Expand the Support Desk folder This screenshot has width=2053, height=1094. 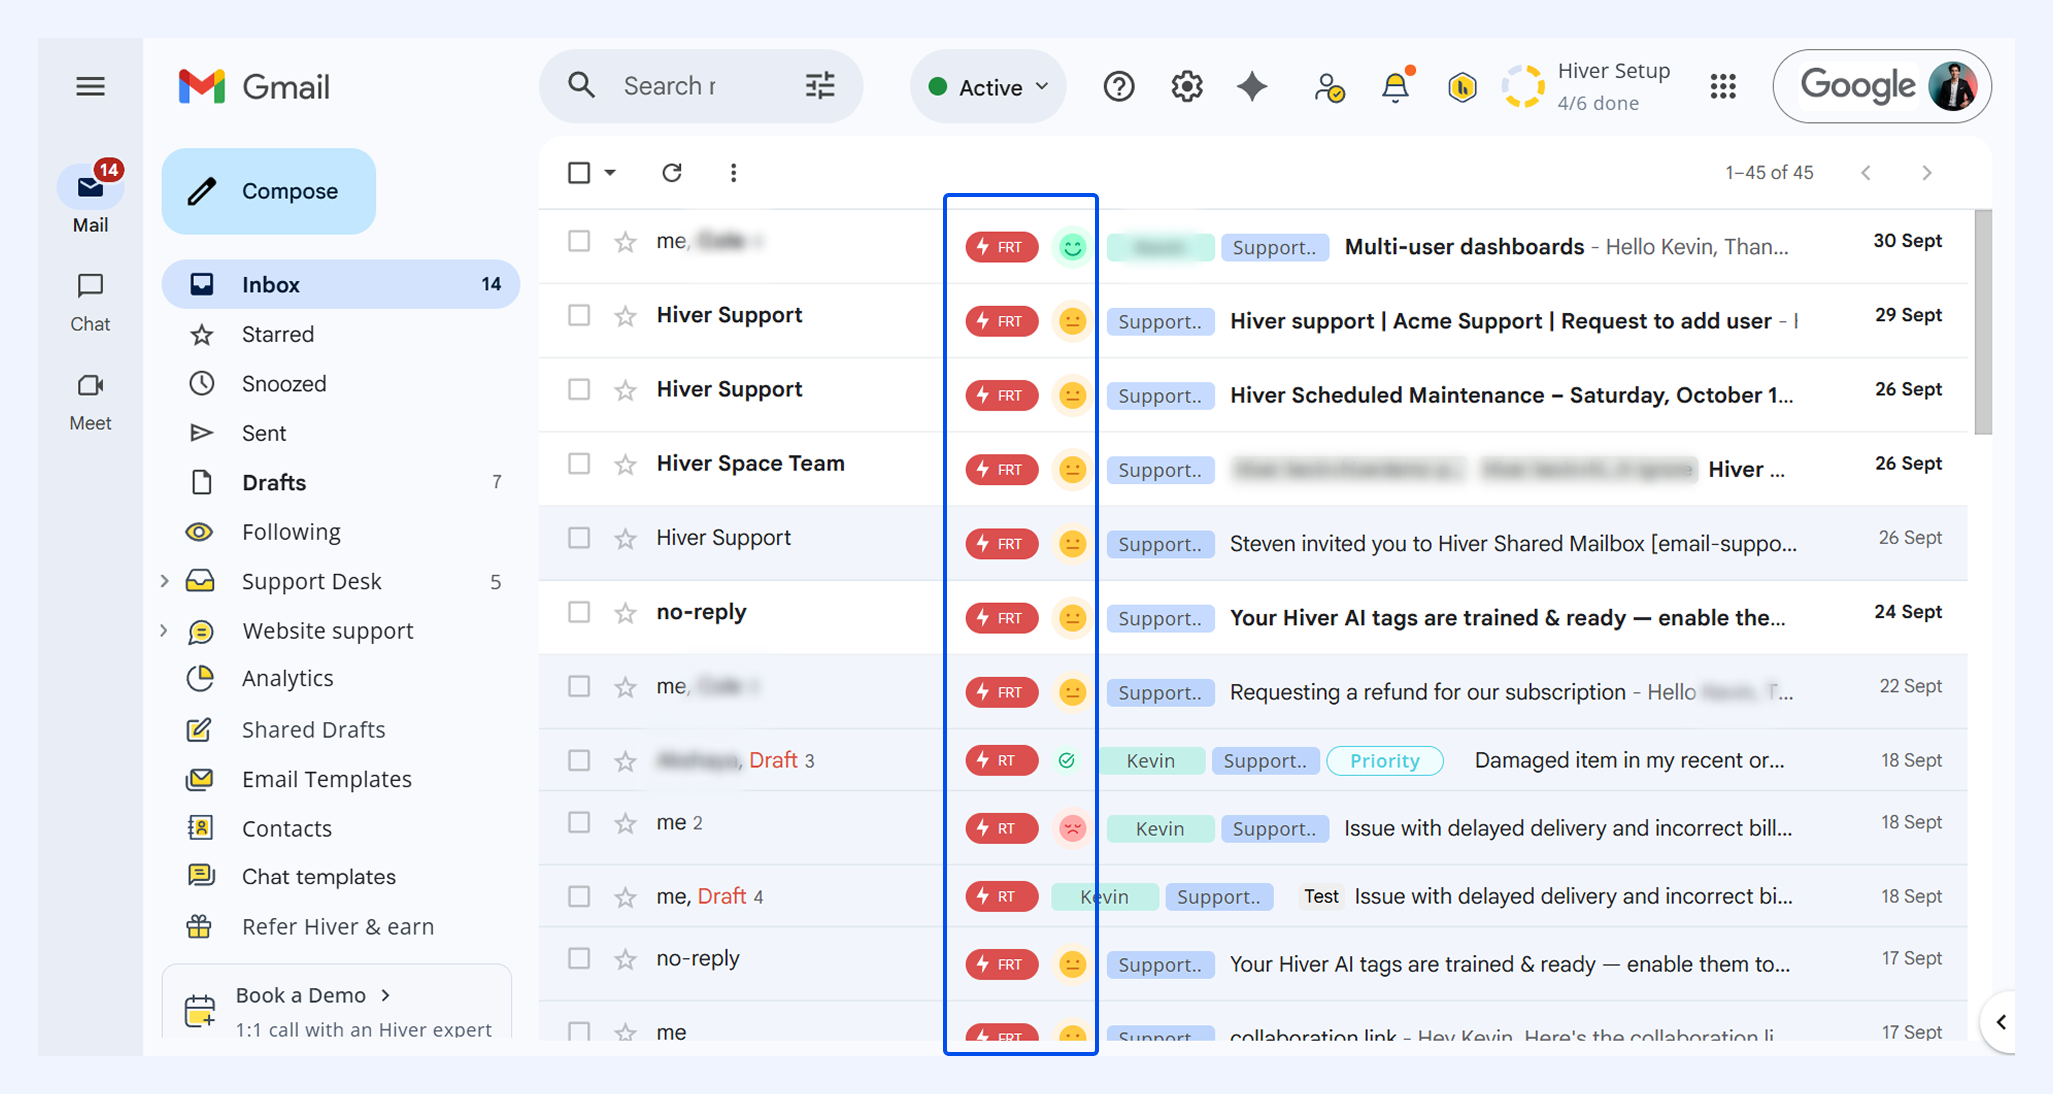(164, 581)
